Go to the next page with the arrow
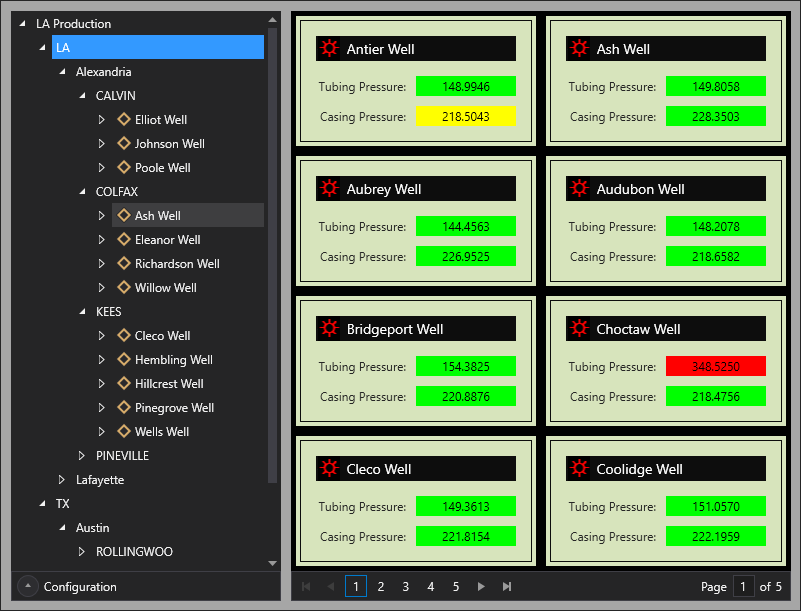Viewport: 801px width, 611px height. 481,586
